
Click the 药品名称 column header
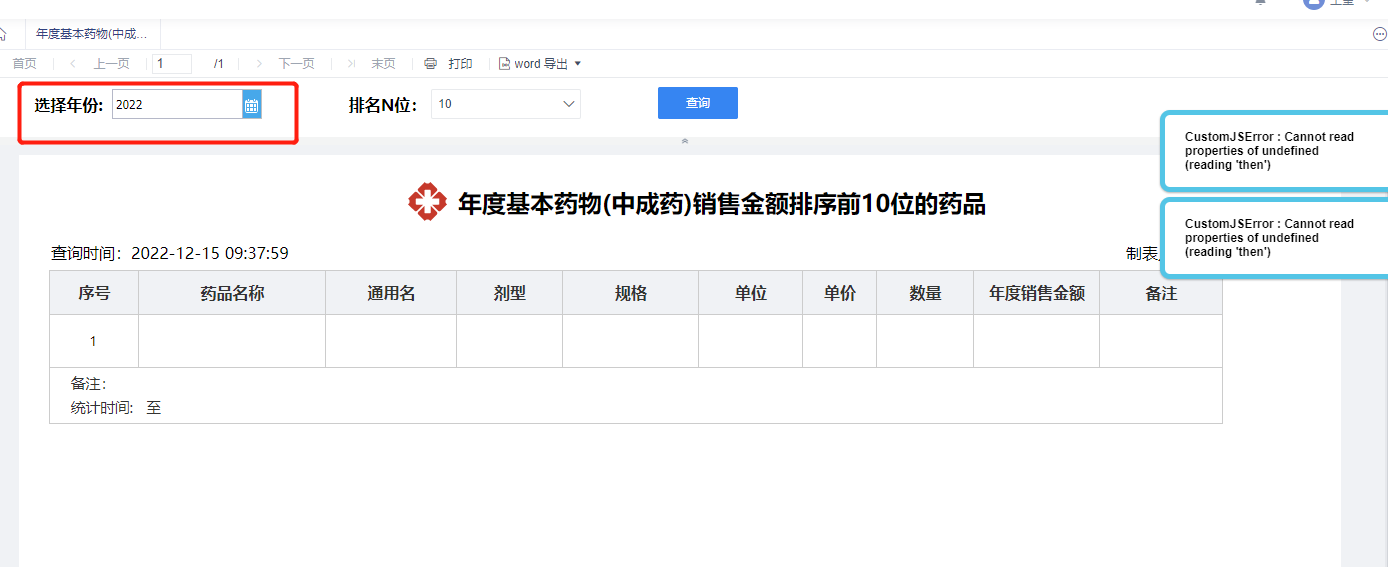tap(232, 293)
